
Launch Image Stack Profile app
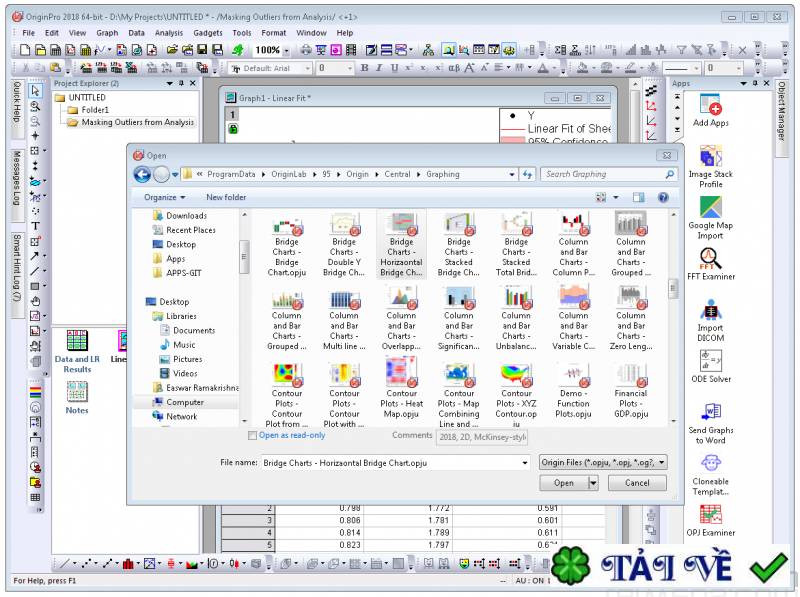(x=711, y=166)
